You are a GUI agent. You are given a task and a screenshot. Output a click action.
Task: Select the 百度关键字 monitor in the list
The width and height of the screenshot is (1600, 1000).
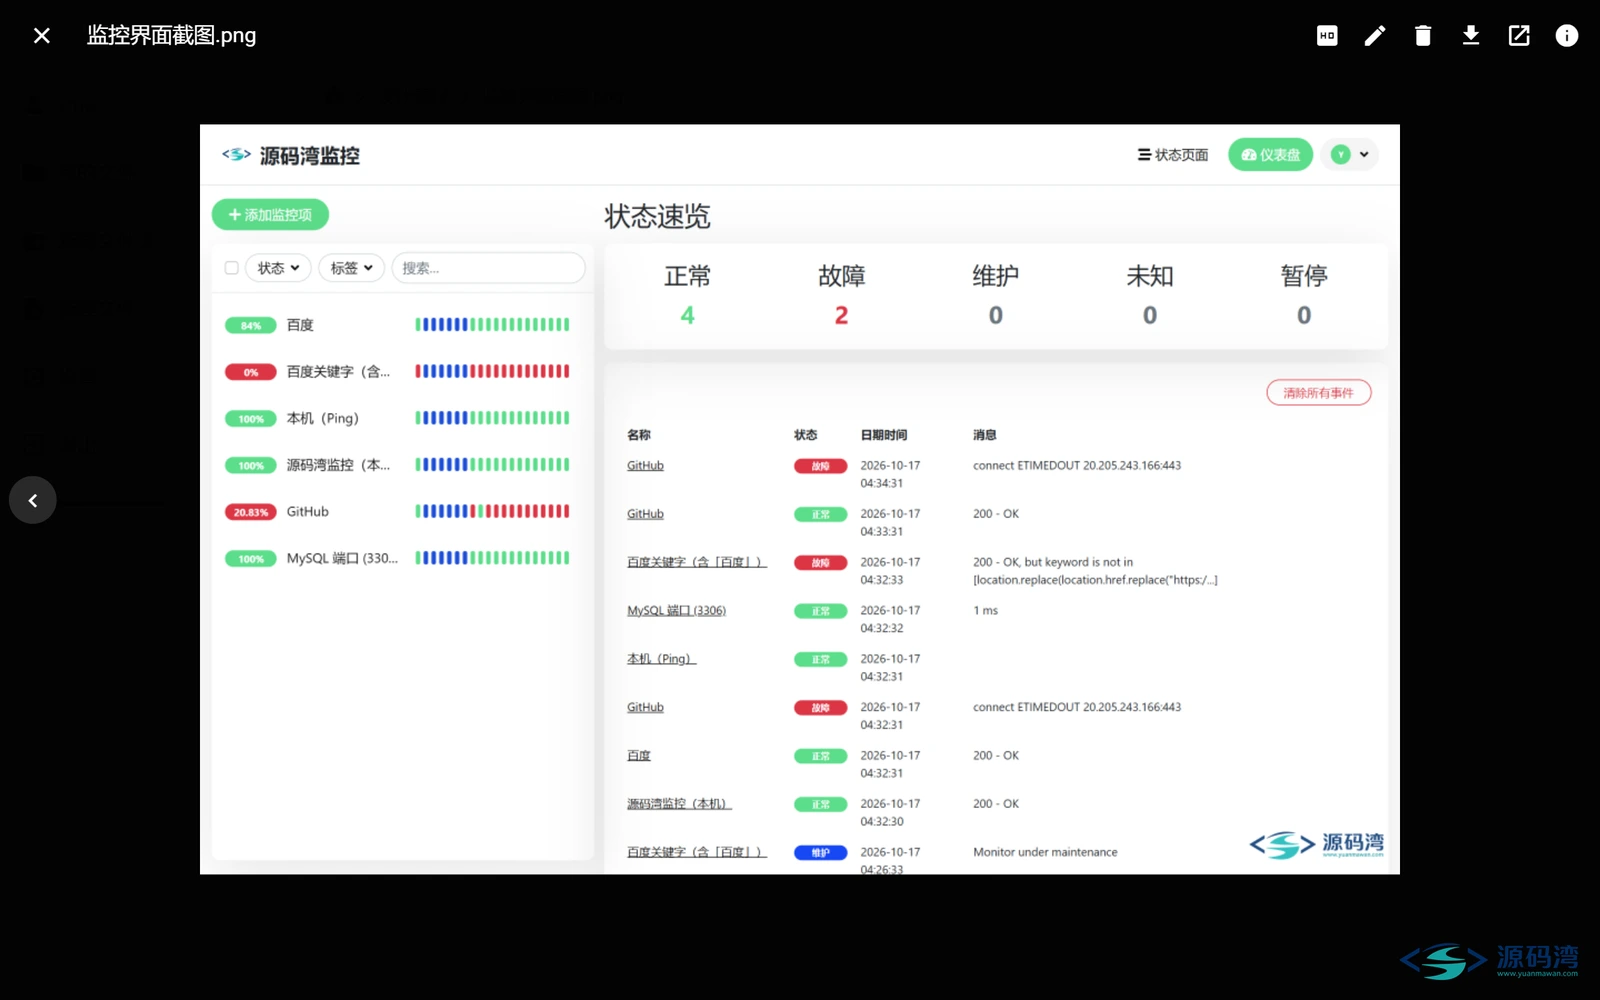pos(402,372)
